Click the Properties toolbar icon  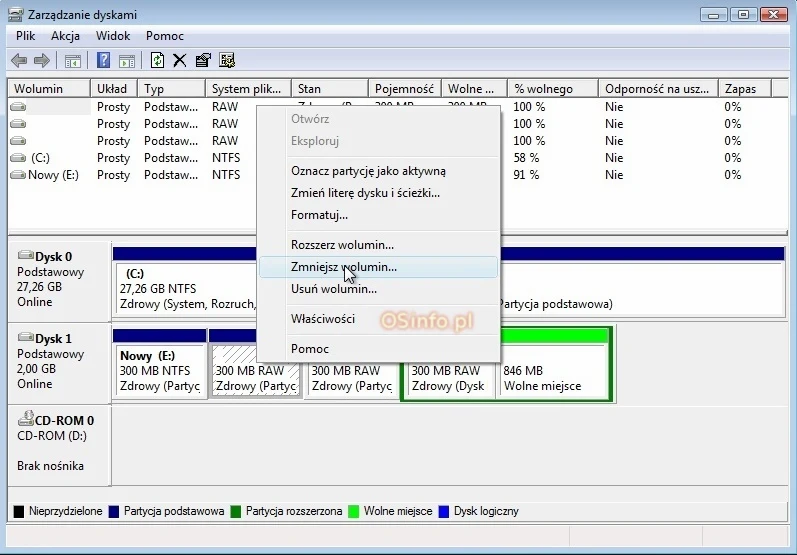coord(203,60)
